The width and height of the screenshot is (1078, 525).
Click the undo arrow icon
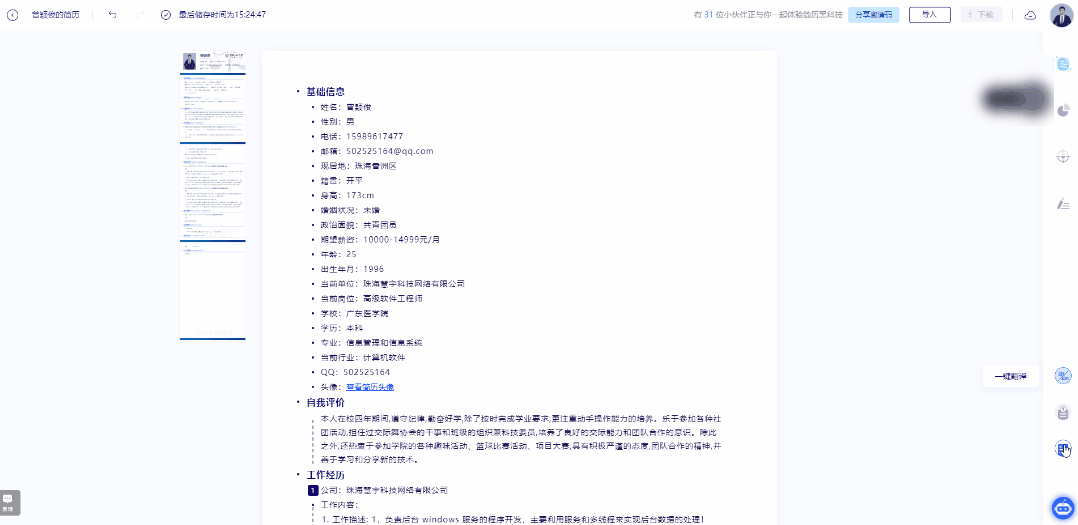pos(113,14)
